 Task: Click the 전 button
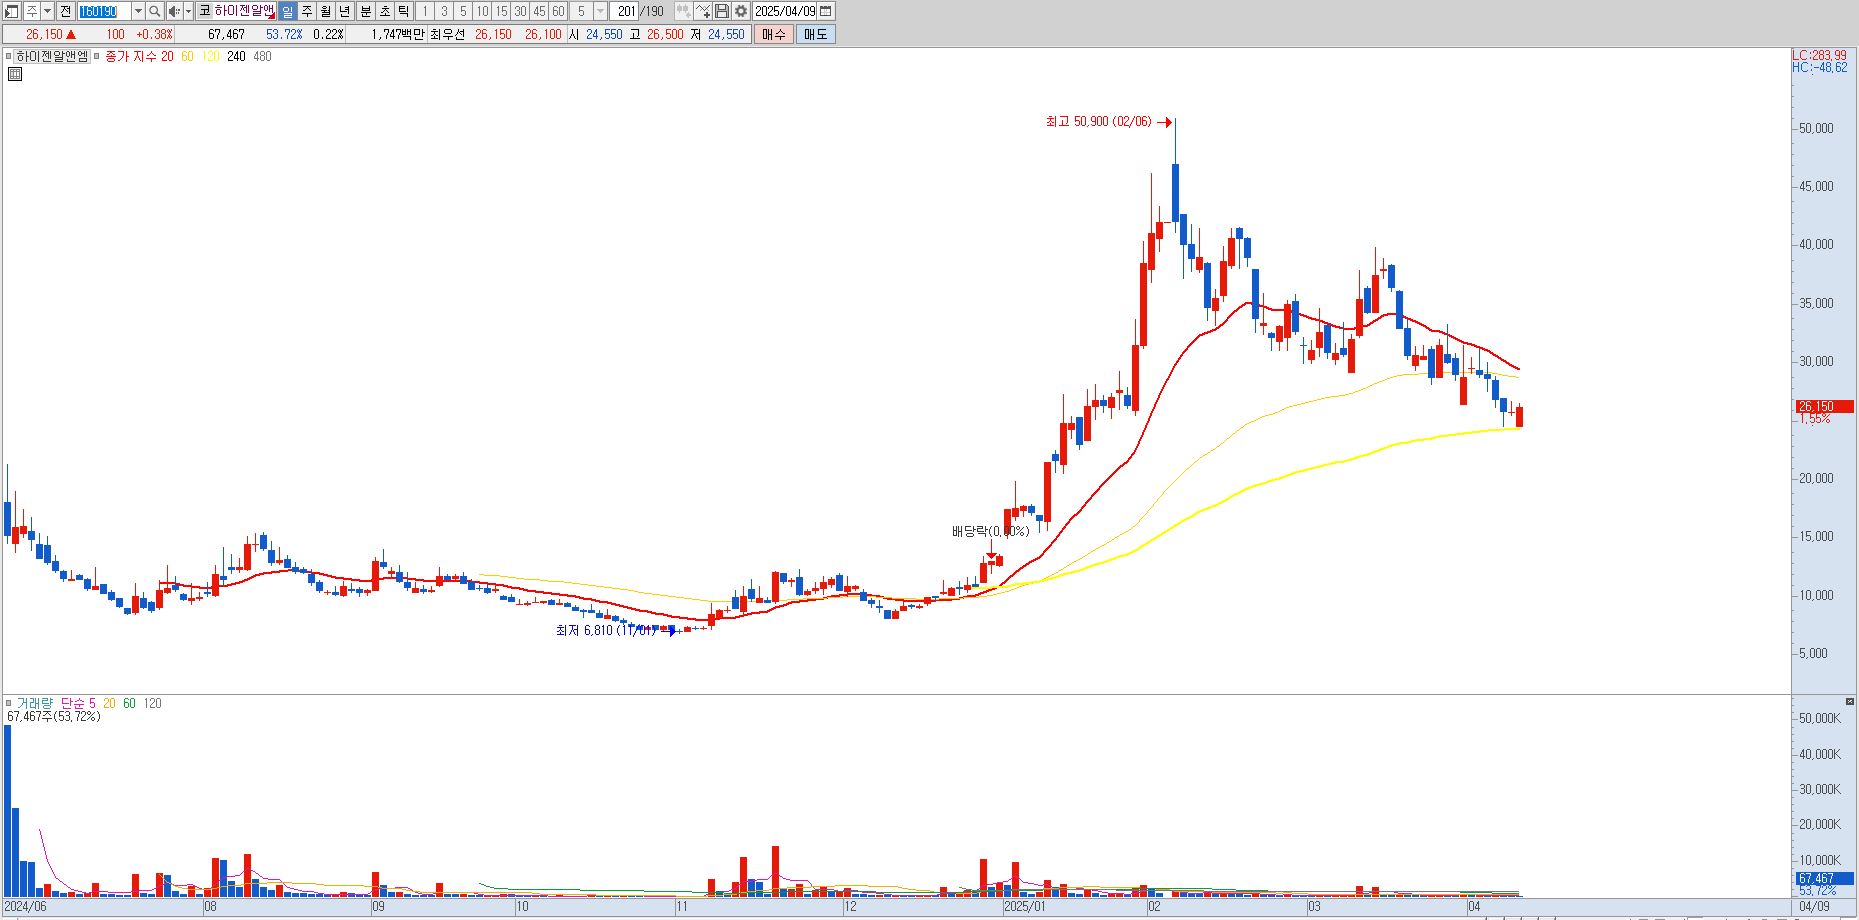(x=66, y=11)
